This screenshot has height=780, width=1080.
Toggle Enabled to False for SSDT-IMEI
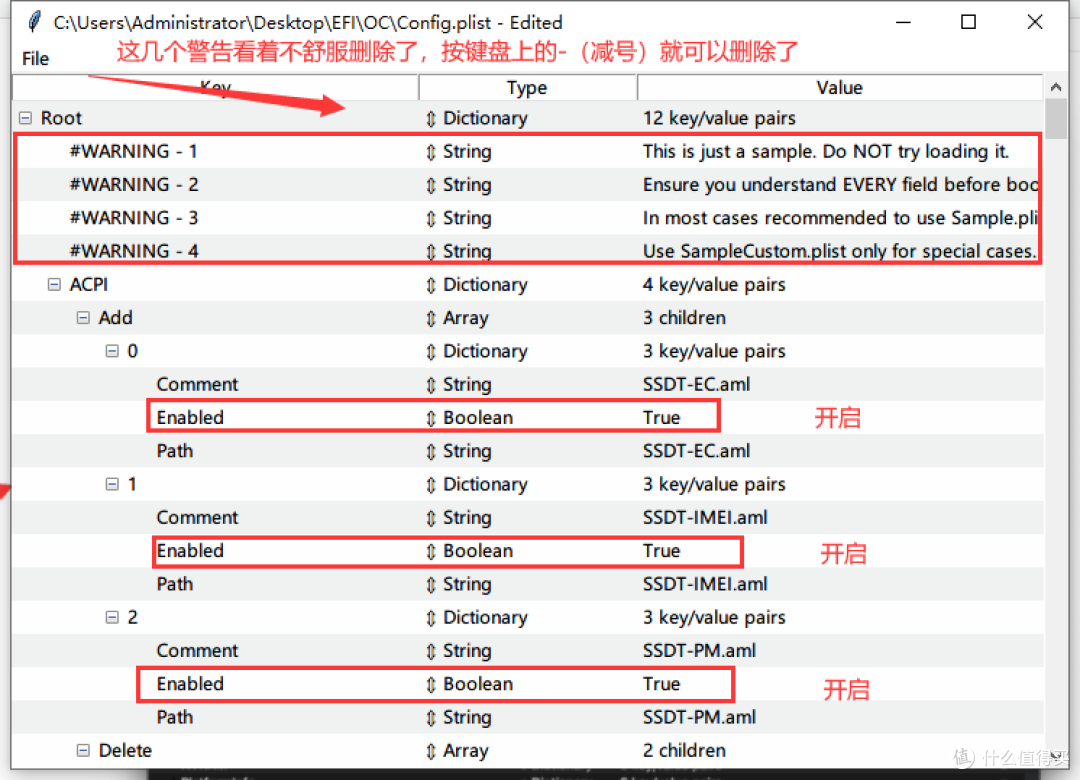(662, 551)
